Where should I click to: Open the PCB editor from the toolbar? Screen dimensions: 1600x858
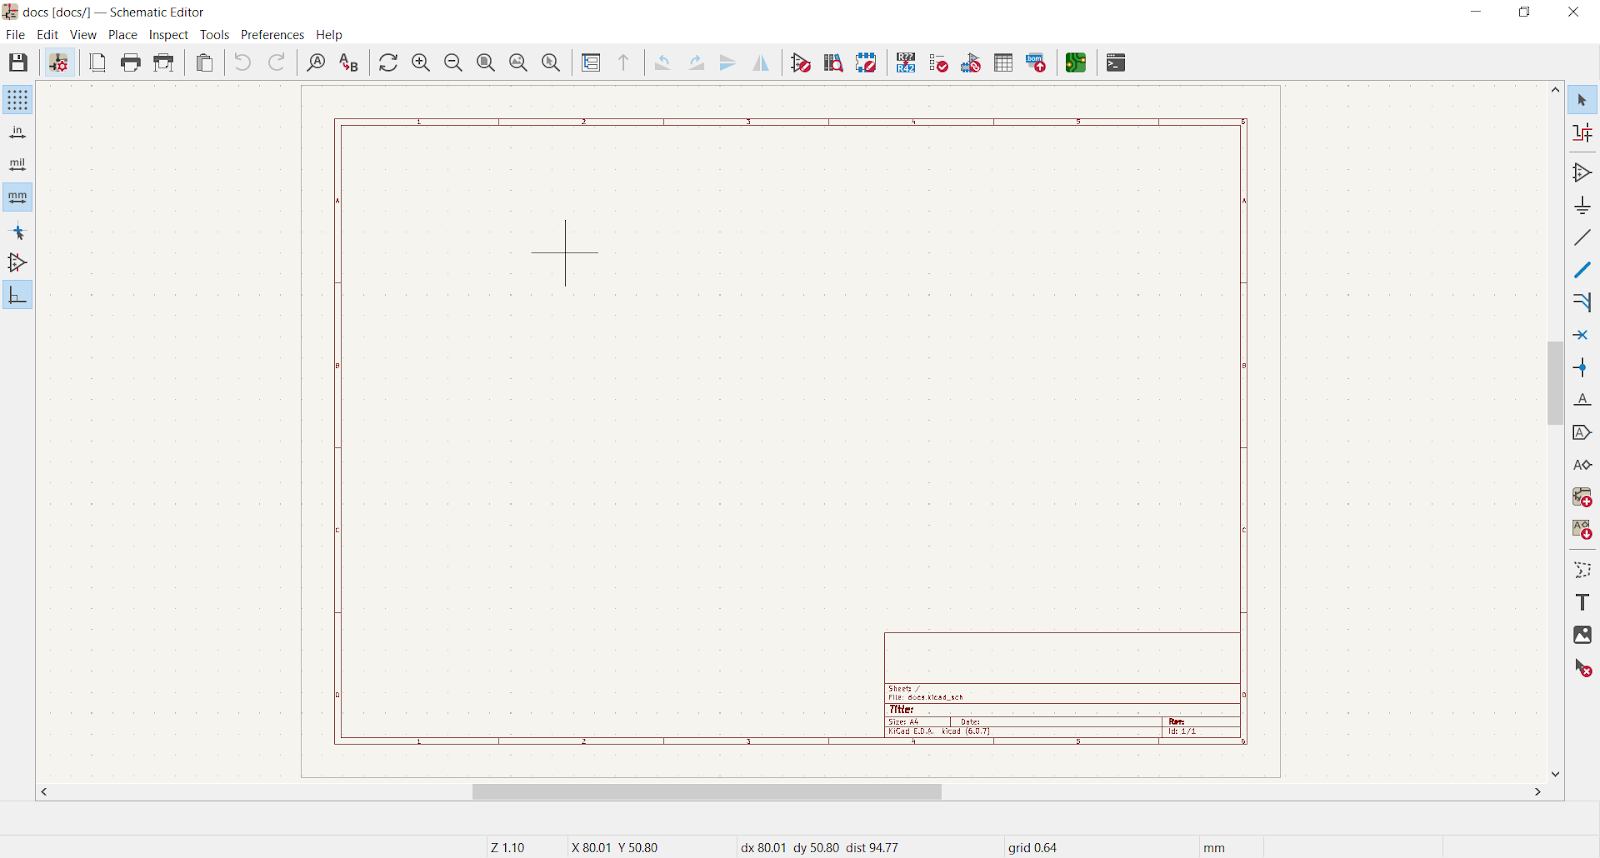1076,63
